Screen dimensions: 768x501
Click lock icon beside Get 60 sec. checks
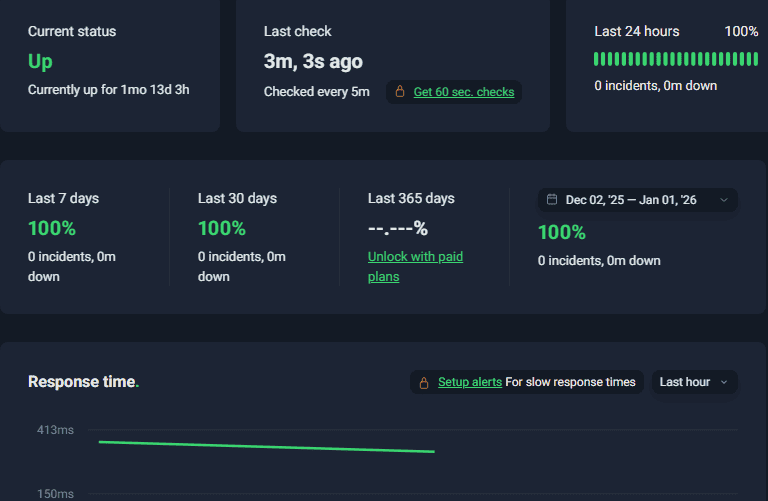coord(400,92)
